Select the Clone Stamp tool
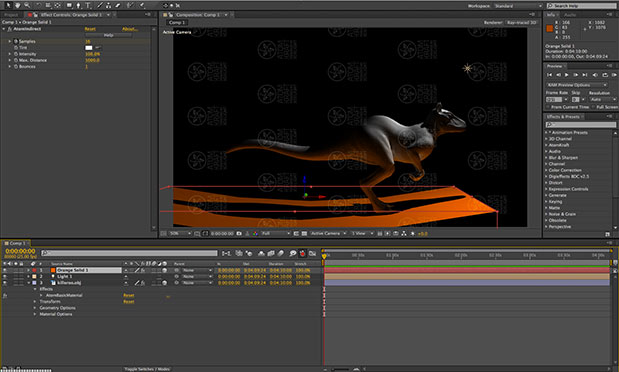This screenshot has width=619, height=372. coord(108,5)
